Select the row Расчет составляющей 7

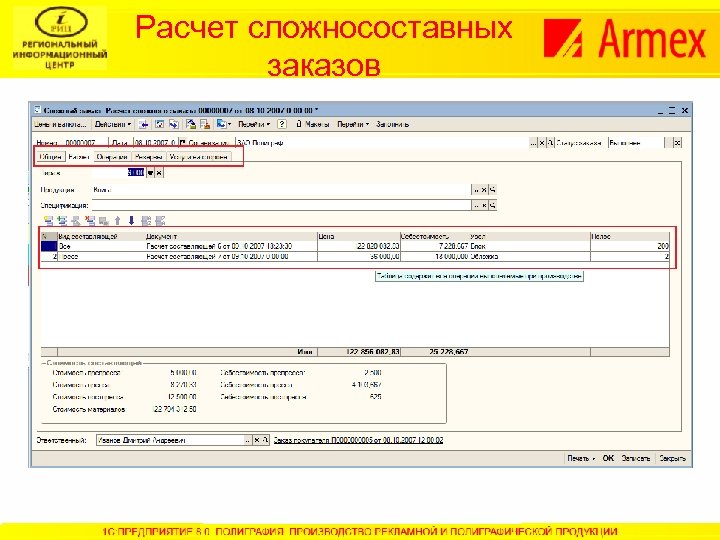[x=355, y=256]
